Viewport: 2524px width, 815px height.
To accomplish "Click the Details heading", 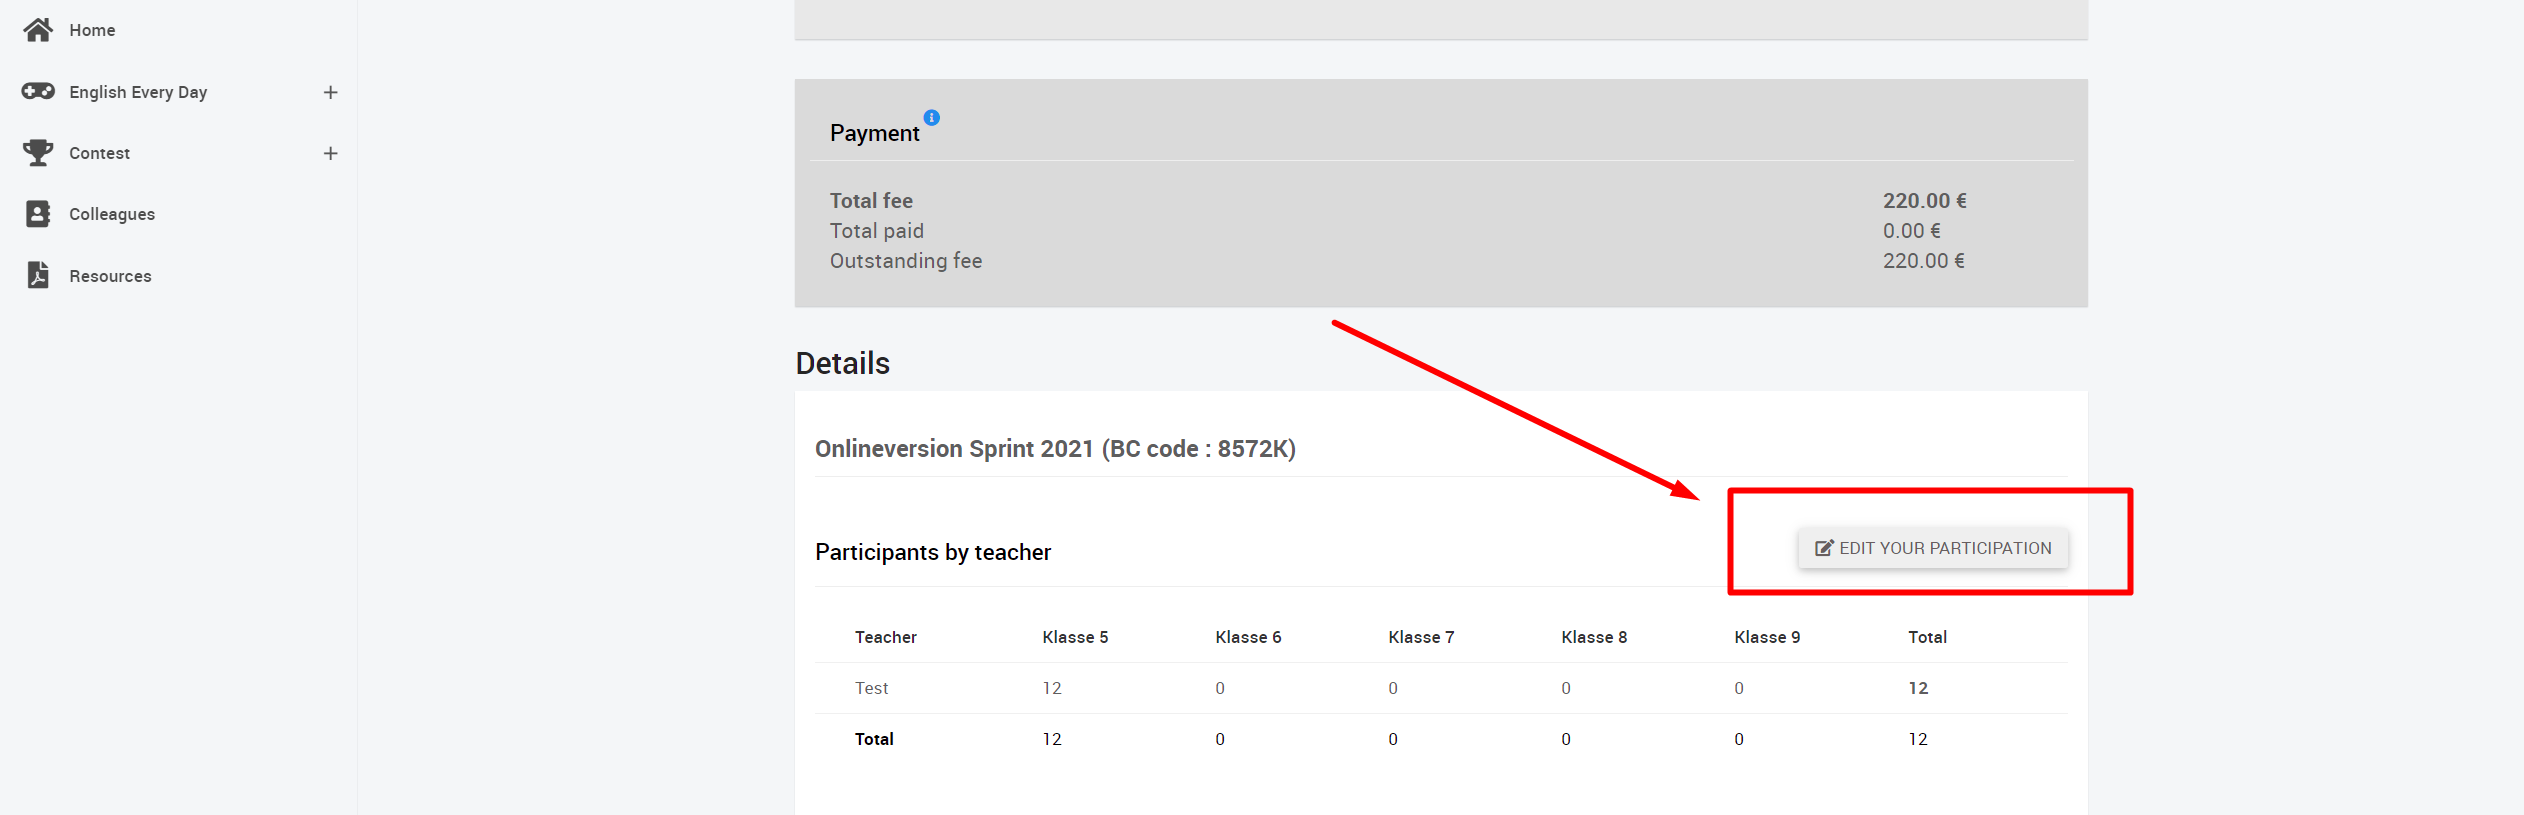I will 842,363.
